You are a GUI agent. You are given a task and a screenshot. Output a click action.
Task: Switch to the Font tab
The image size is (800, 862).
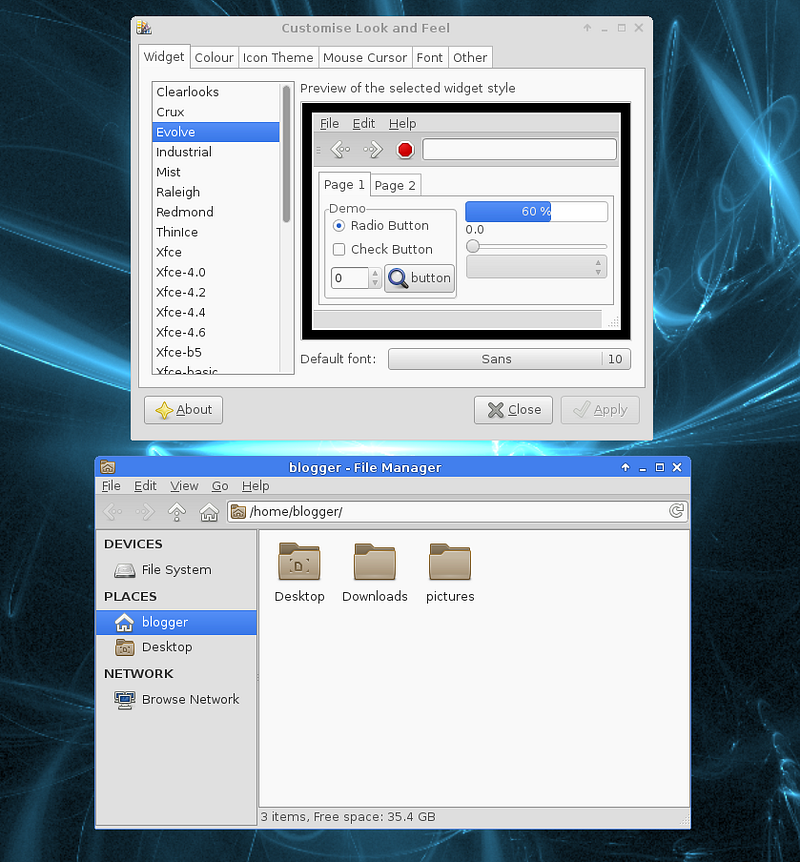point(429,58)
